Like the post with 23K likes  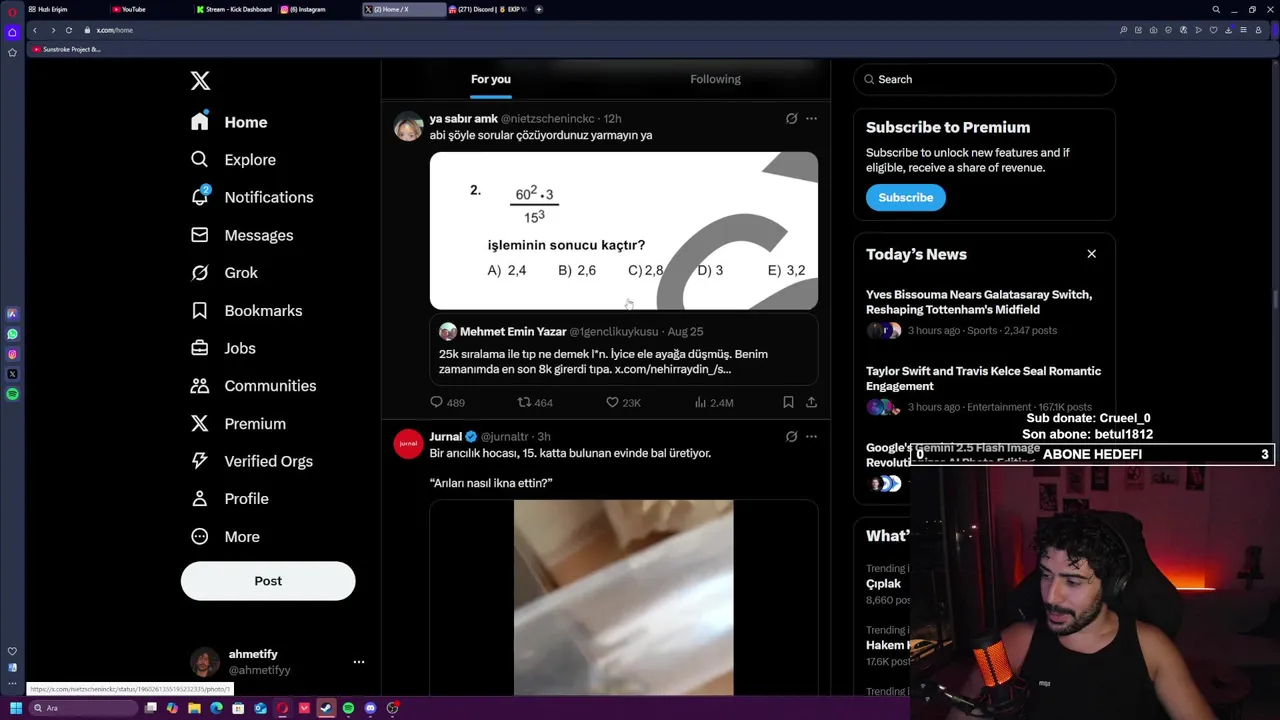623,402
